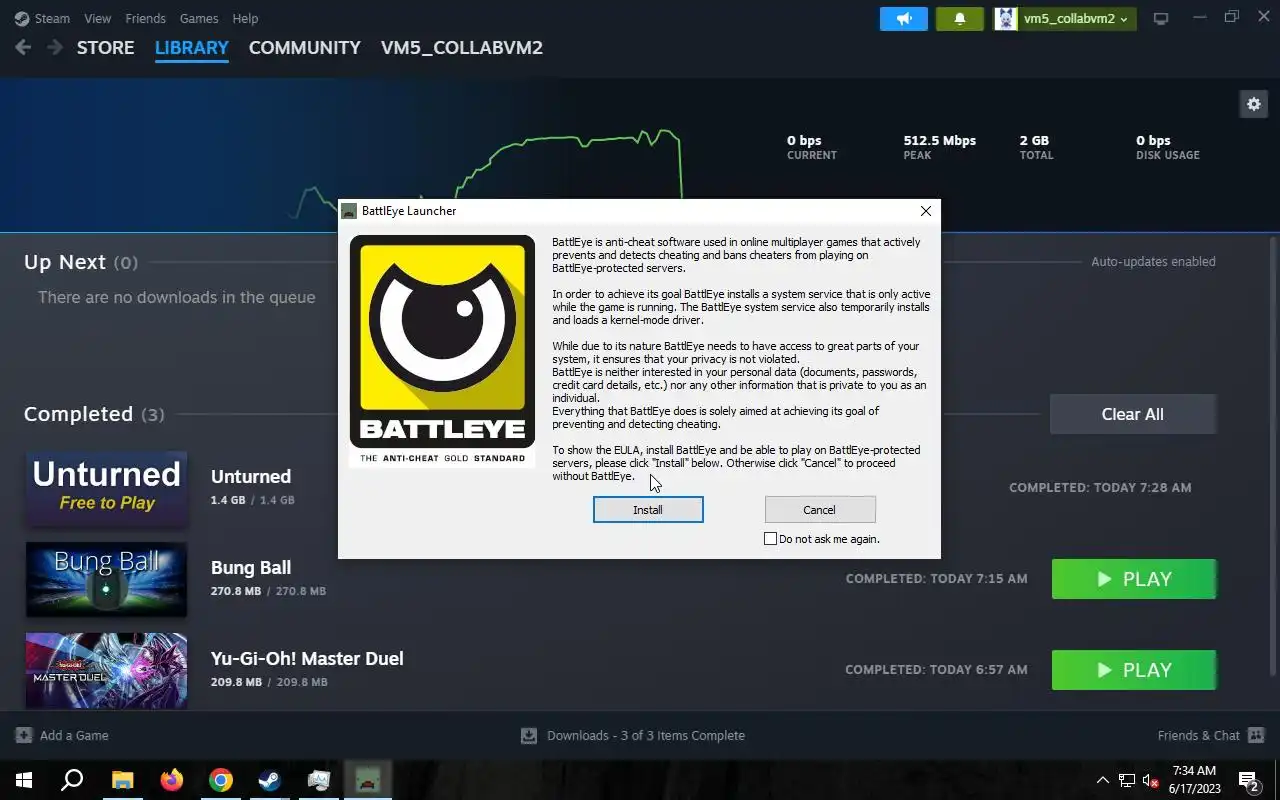The image size is (1280, 800).
Task: Show hidden system tray icons
Action: click(1103, 780)
